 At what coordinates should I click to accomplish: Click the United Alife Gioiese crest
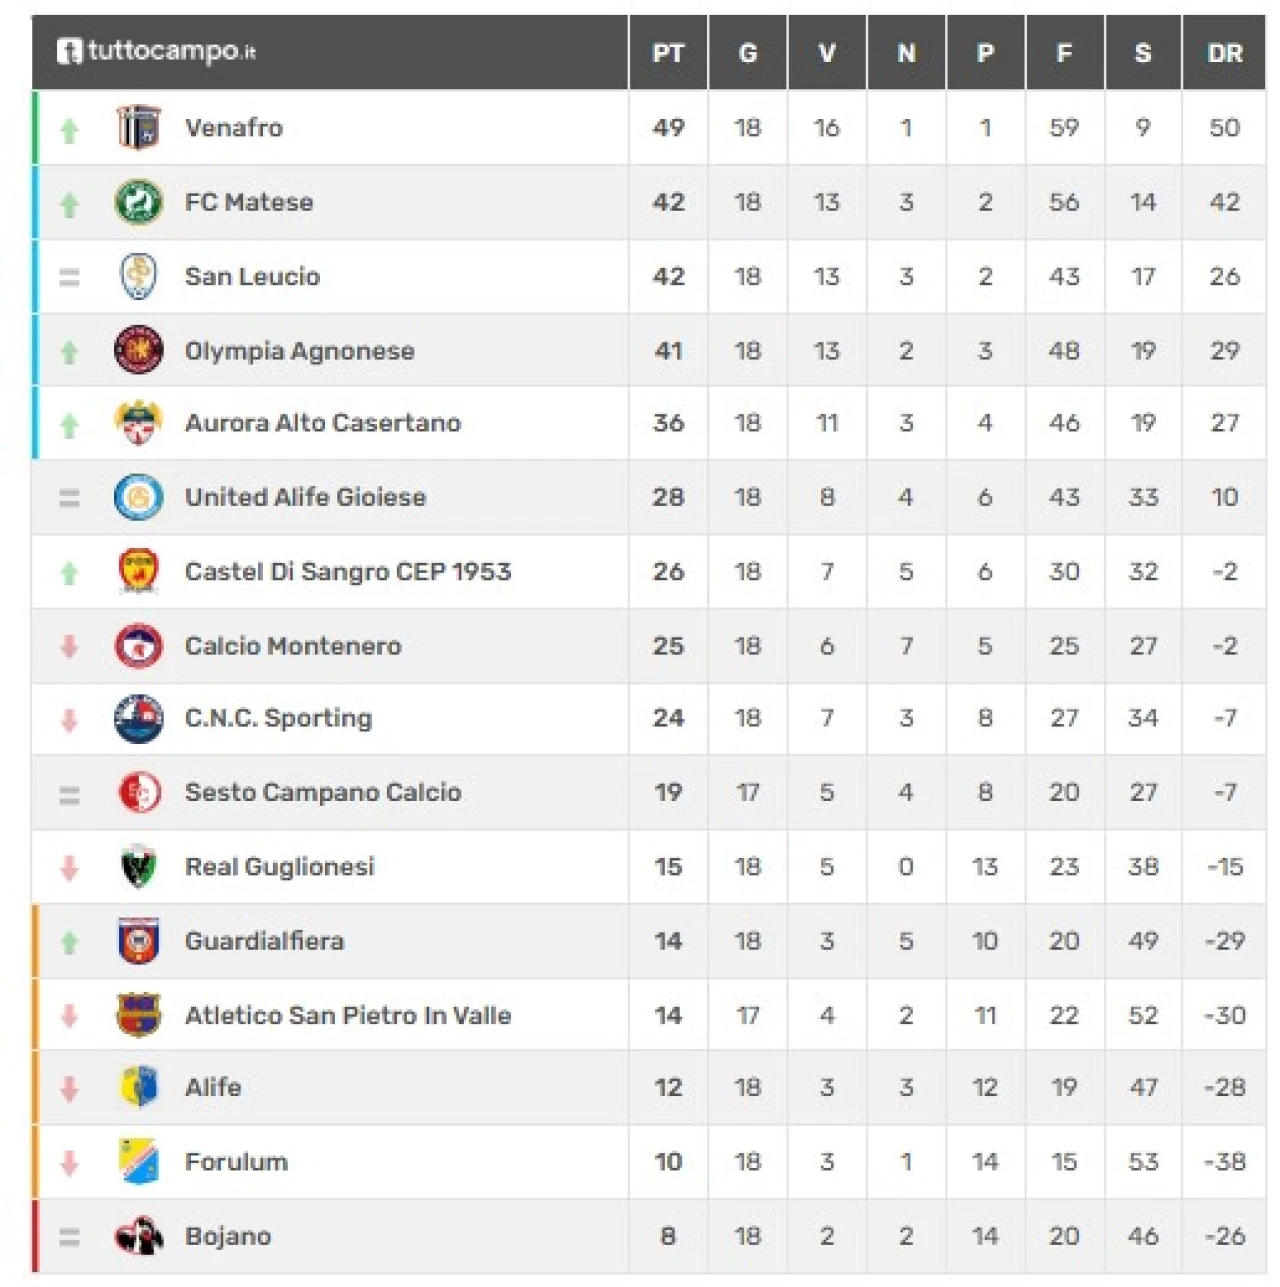(139, 497)
